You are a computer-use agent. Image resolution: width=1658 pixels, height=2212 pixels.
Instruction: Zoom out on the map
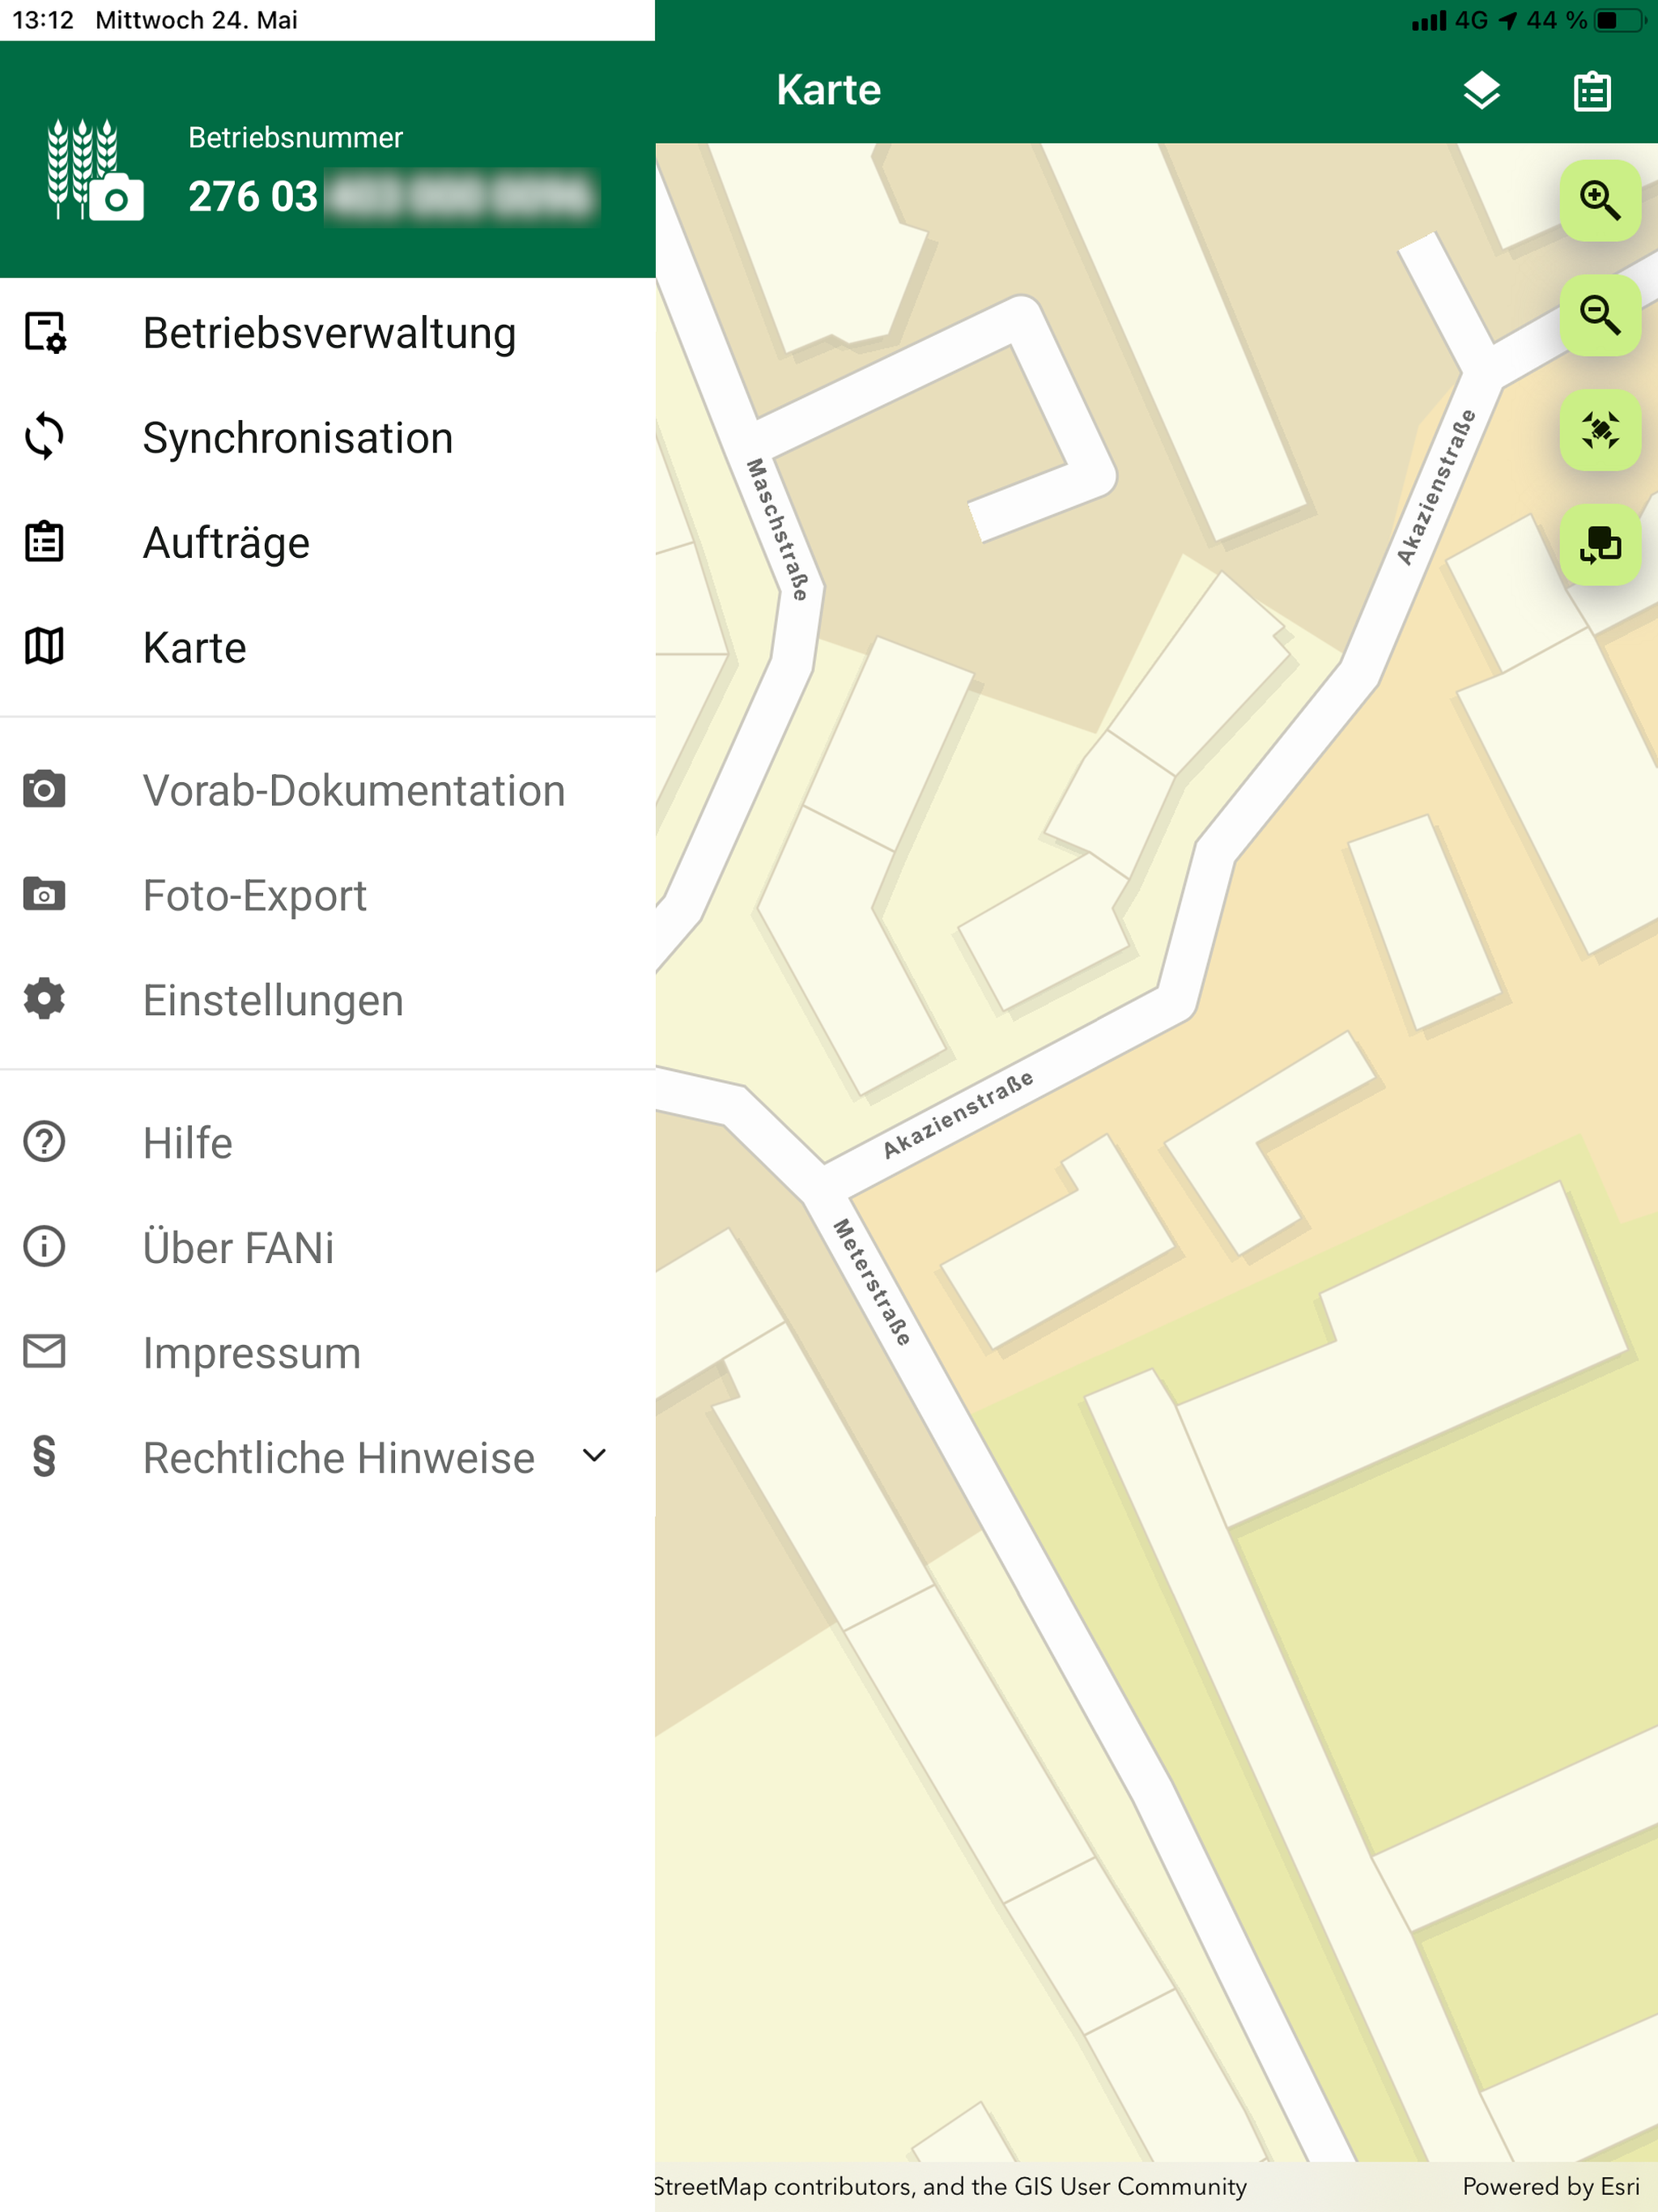[1600, 316]
